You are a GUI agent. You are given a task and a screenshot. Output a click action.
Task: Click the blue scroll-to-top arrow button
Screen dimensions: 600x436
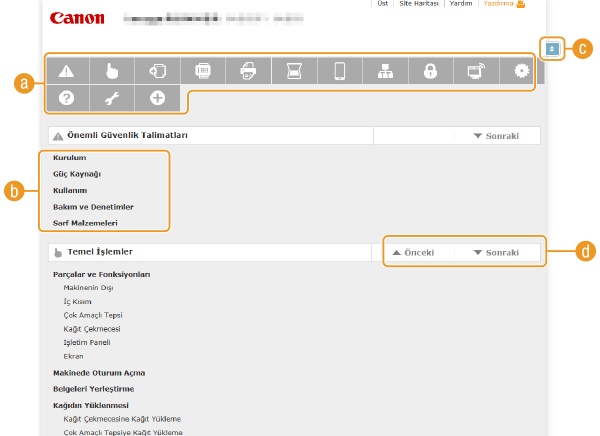point(550,48)
